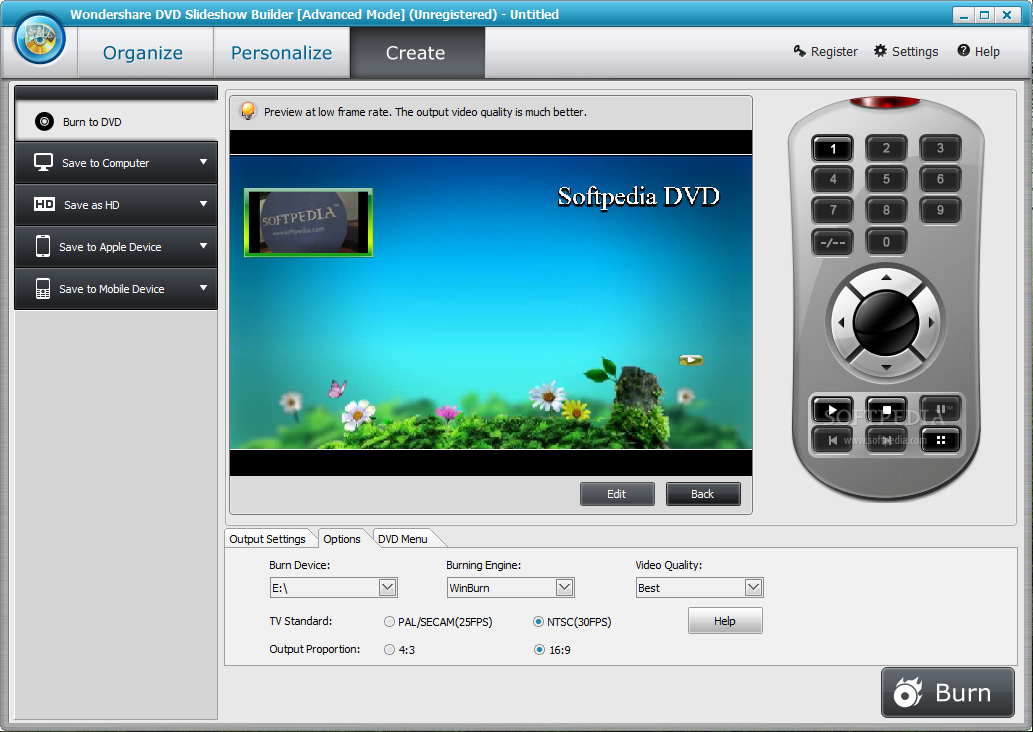1033x732 pixels.
Task: Select NTSC(30FPS) TV standard
Action: [539, 622]
